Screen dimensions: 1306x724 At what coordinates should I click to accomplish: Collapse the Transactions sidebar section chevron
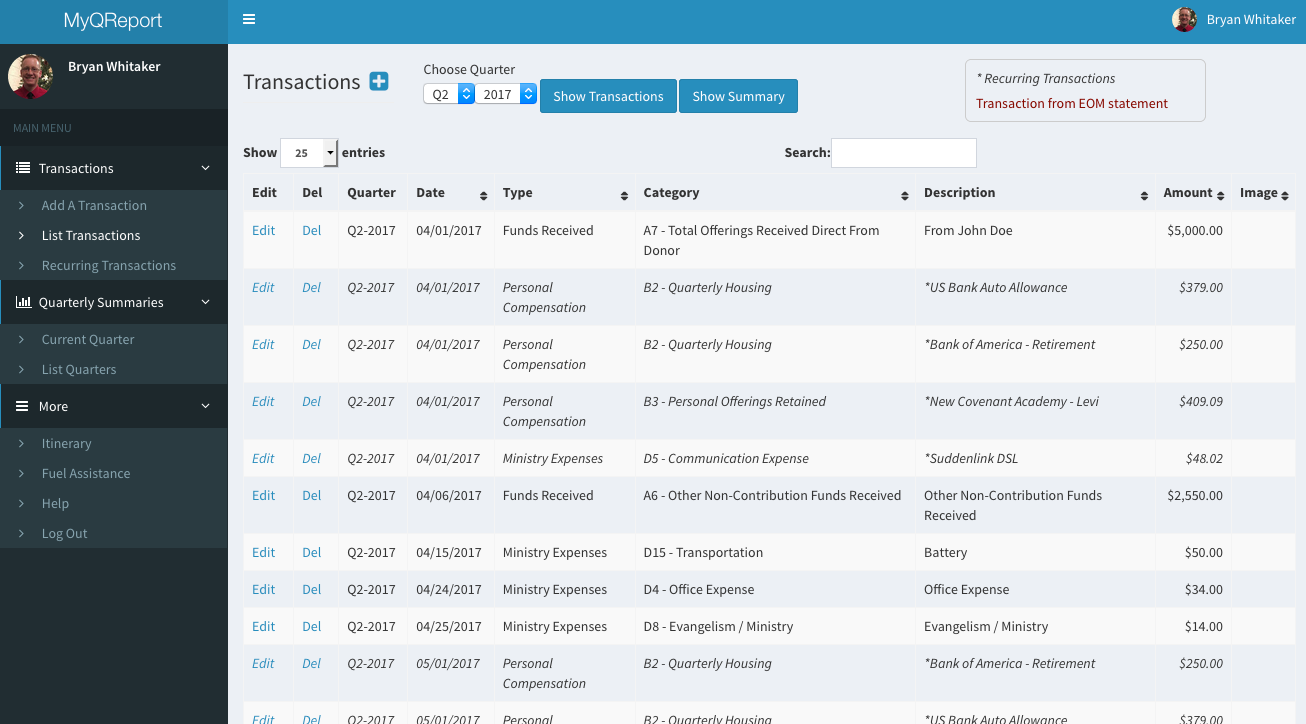(206, 168)
